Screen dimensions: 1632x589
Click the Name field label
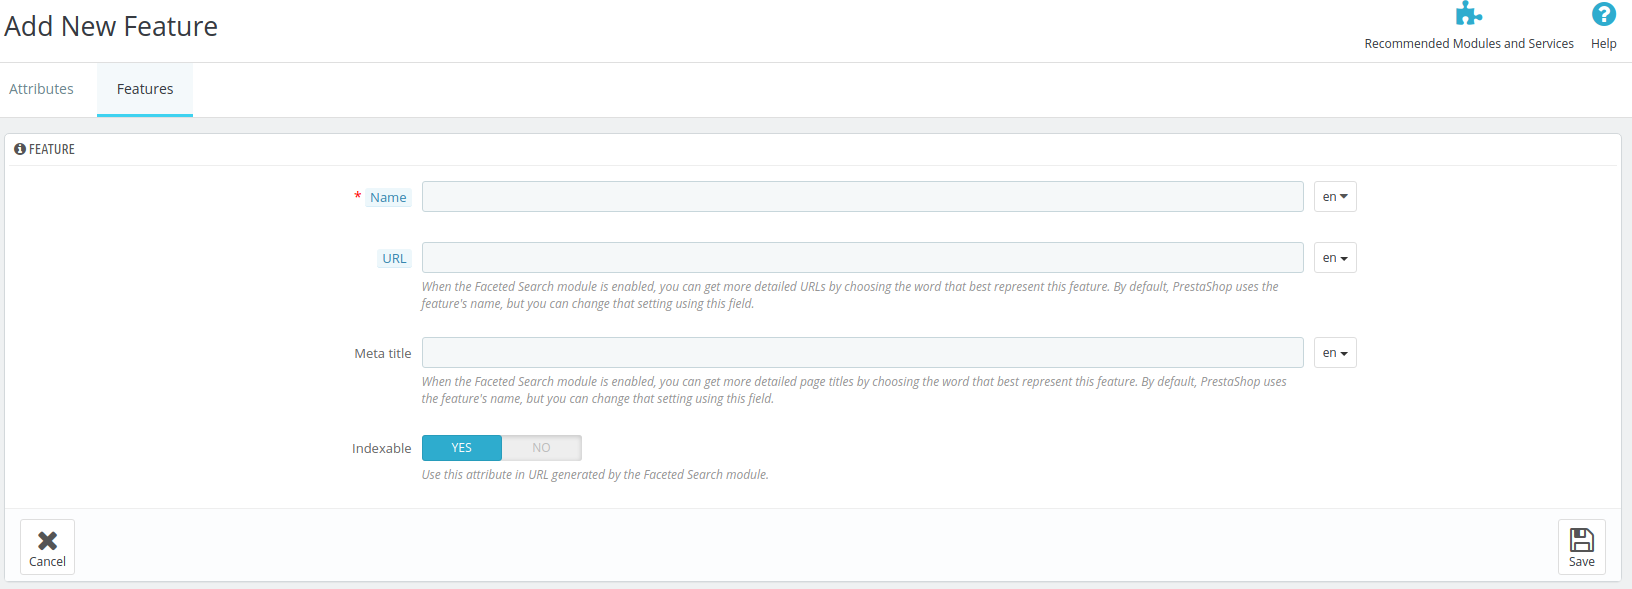[x=388, y=198]
